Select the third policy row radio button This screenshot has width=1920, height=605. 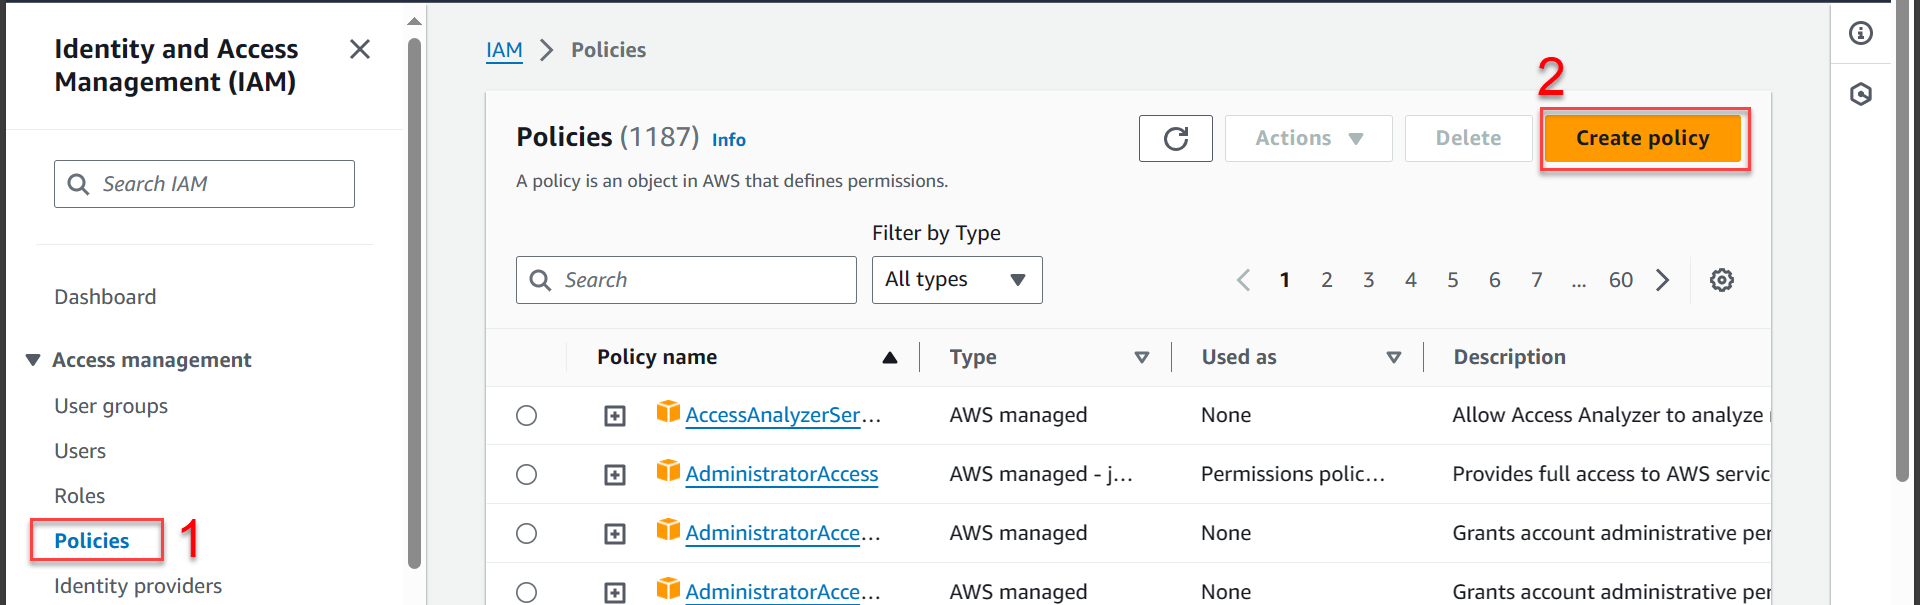click(x=526, y=534)
